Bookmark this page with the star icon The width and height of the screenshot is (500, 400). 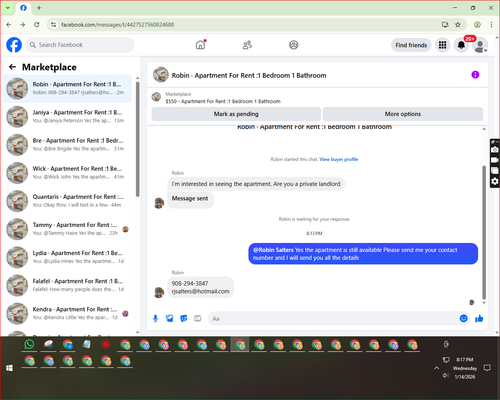click(458, 25)
